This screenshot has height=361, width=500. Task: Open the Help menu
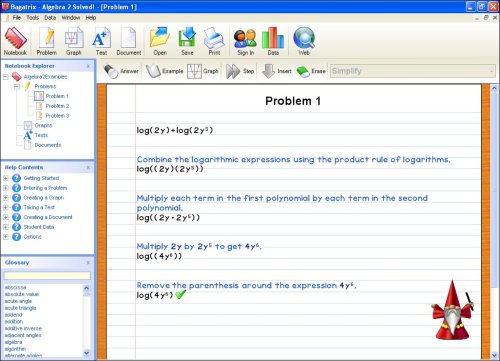click(91, 18)
